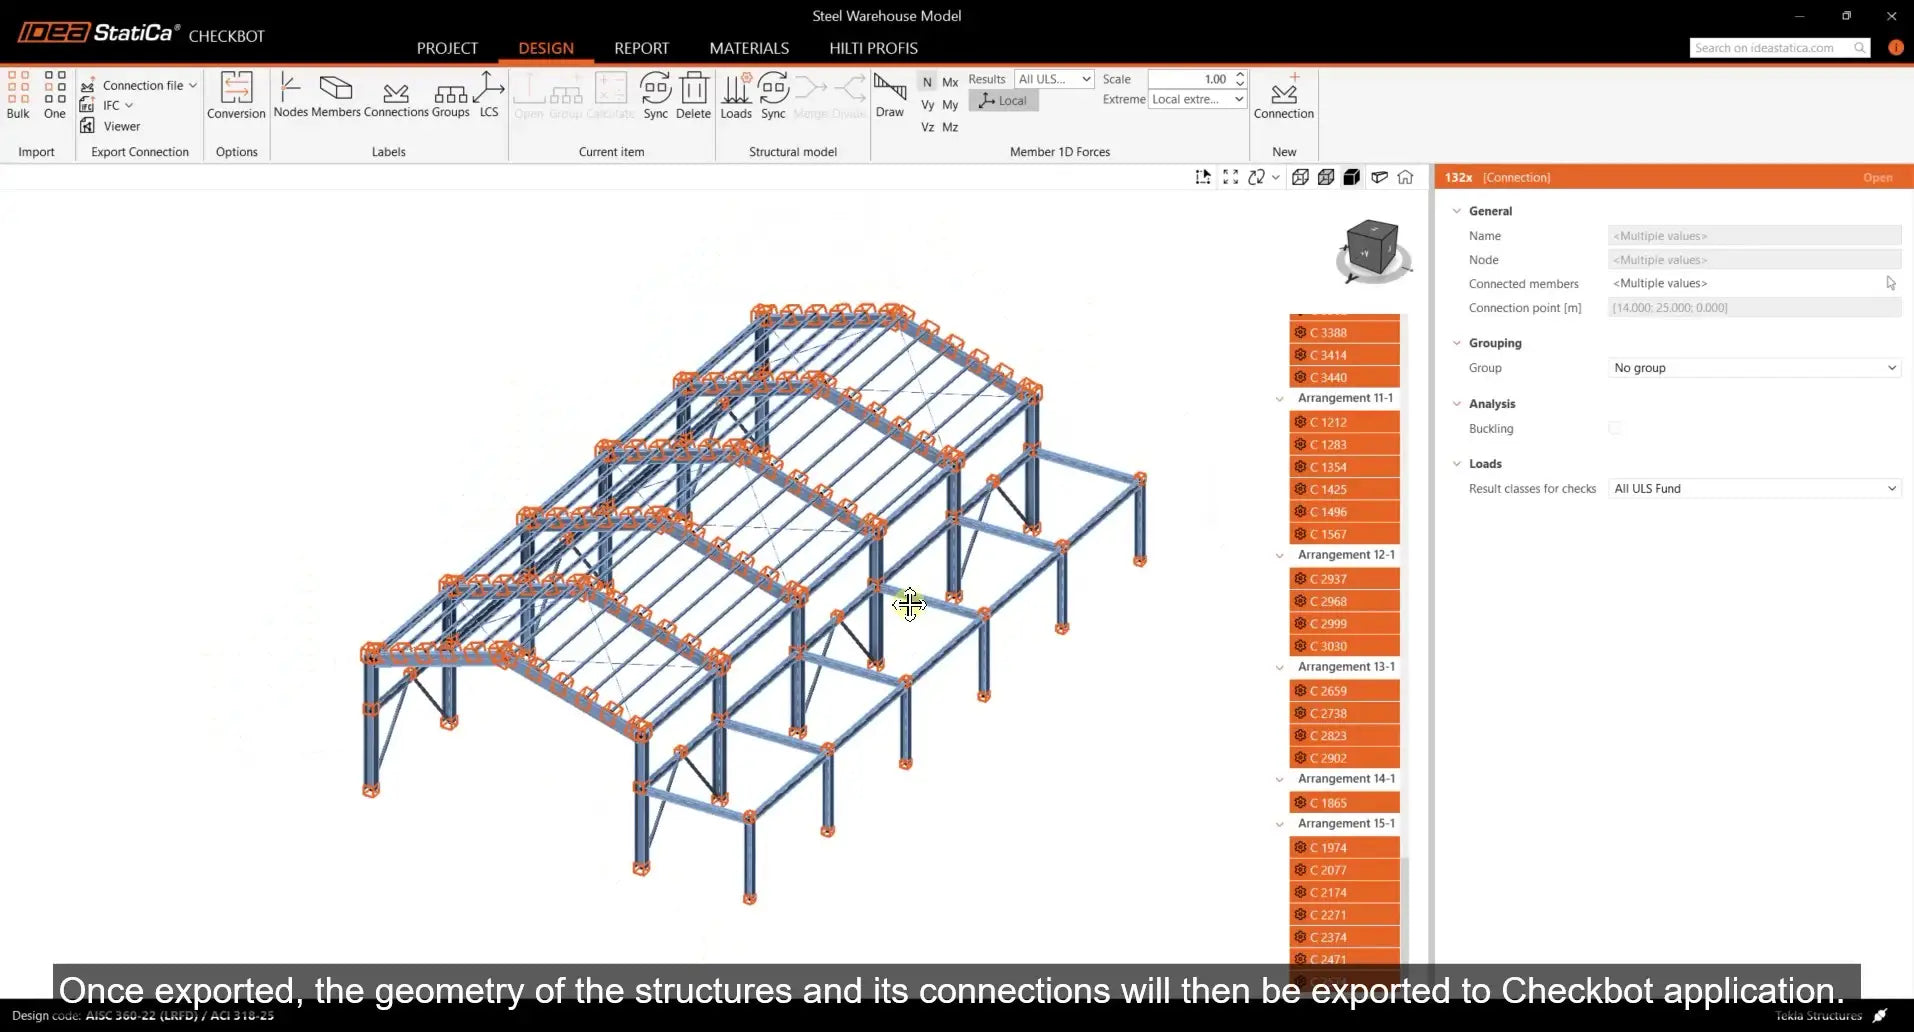Switch to the REPORT tab
The height and width of the screenshot is (1032, 1914).
[641, 48]
